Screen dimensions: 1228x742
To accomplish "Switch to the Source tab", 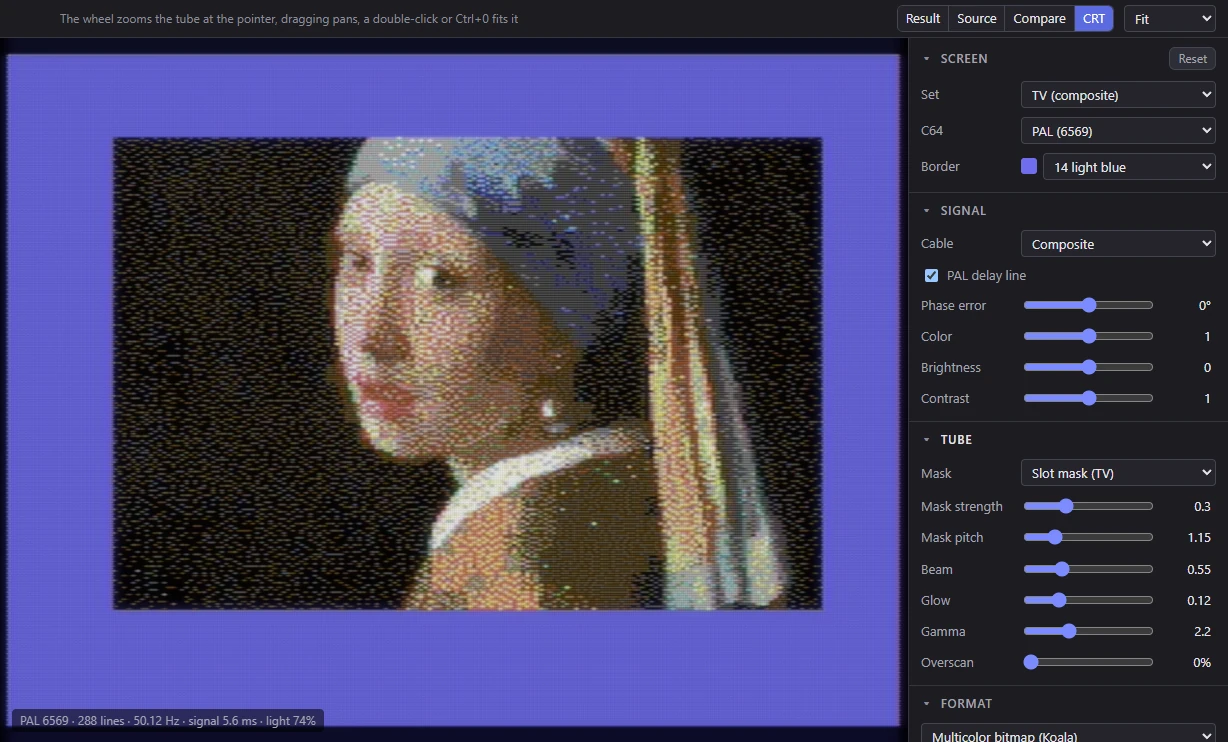I will tap(976, 18).
